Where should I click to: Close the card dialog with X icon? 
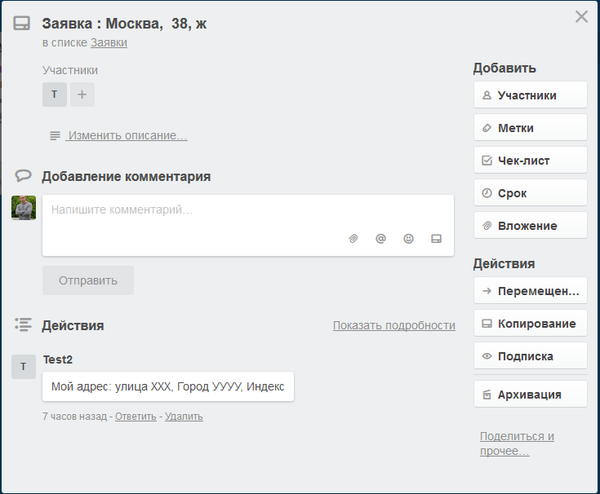582,17
